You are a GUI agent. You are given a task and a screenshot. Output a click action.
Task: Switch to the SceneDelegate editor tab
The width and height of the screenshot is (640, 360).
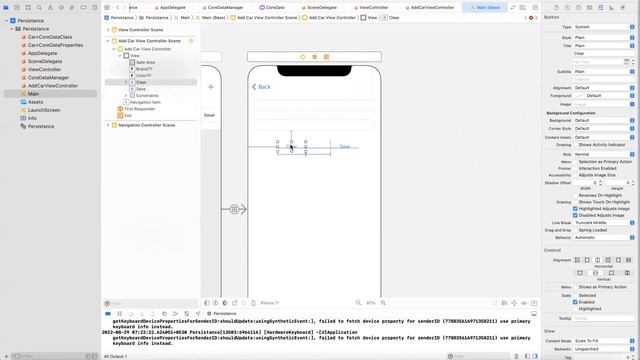319,7
